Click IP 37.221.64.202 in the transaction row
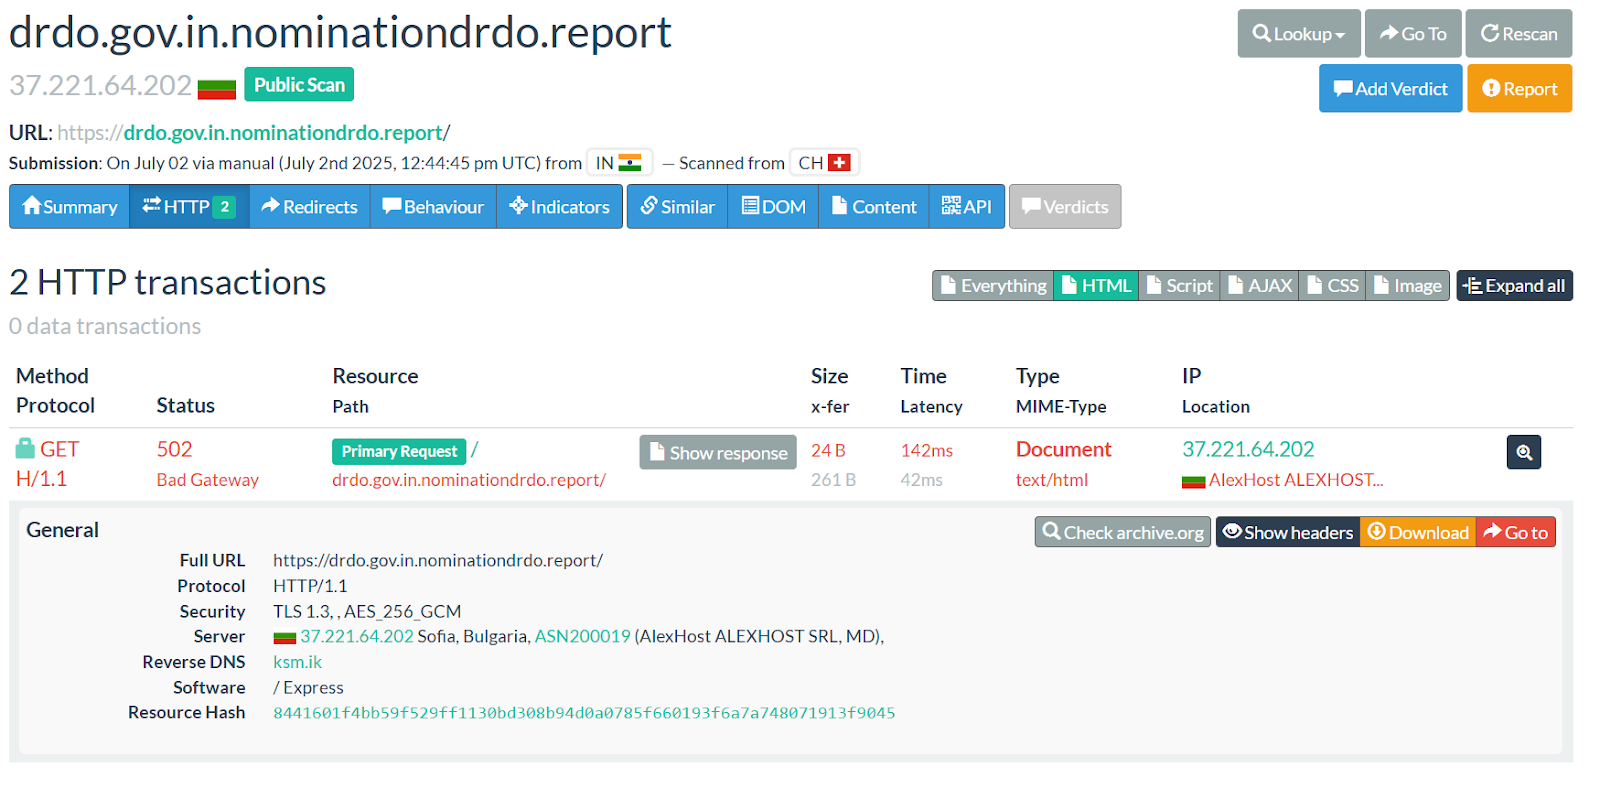 [x=1248, y=449]
